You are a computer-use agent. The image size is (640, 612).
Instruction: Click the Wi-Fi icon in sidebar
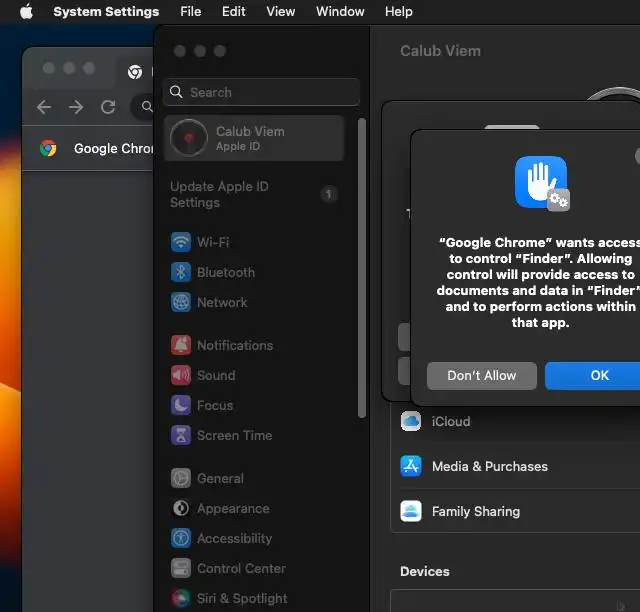point(181,242)
